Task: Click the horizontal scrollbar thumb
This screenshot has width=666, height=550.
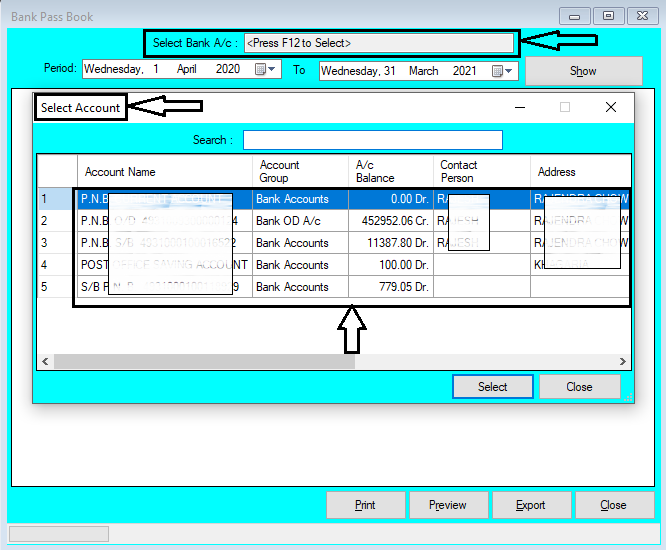Action: pyautogui.click(x=204, y=361)
